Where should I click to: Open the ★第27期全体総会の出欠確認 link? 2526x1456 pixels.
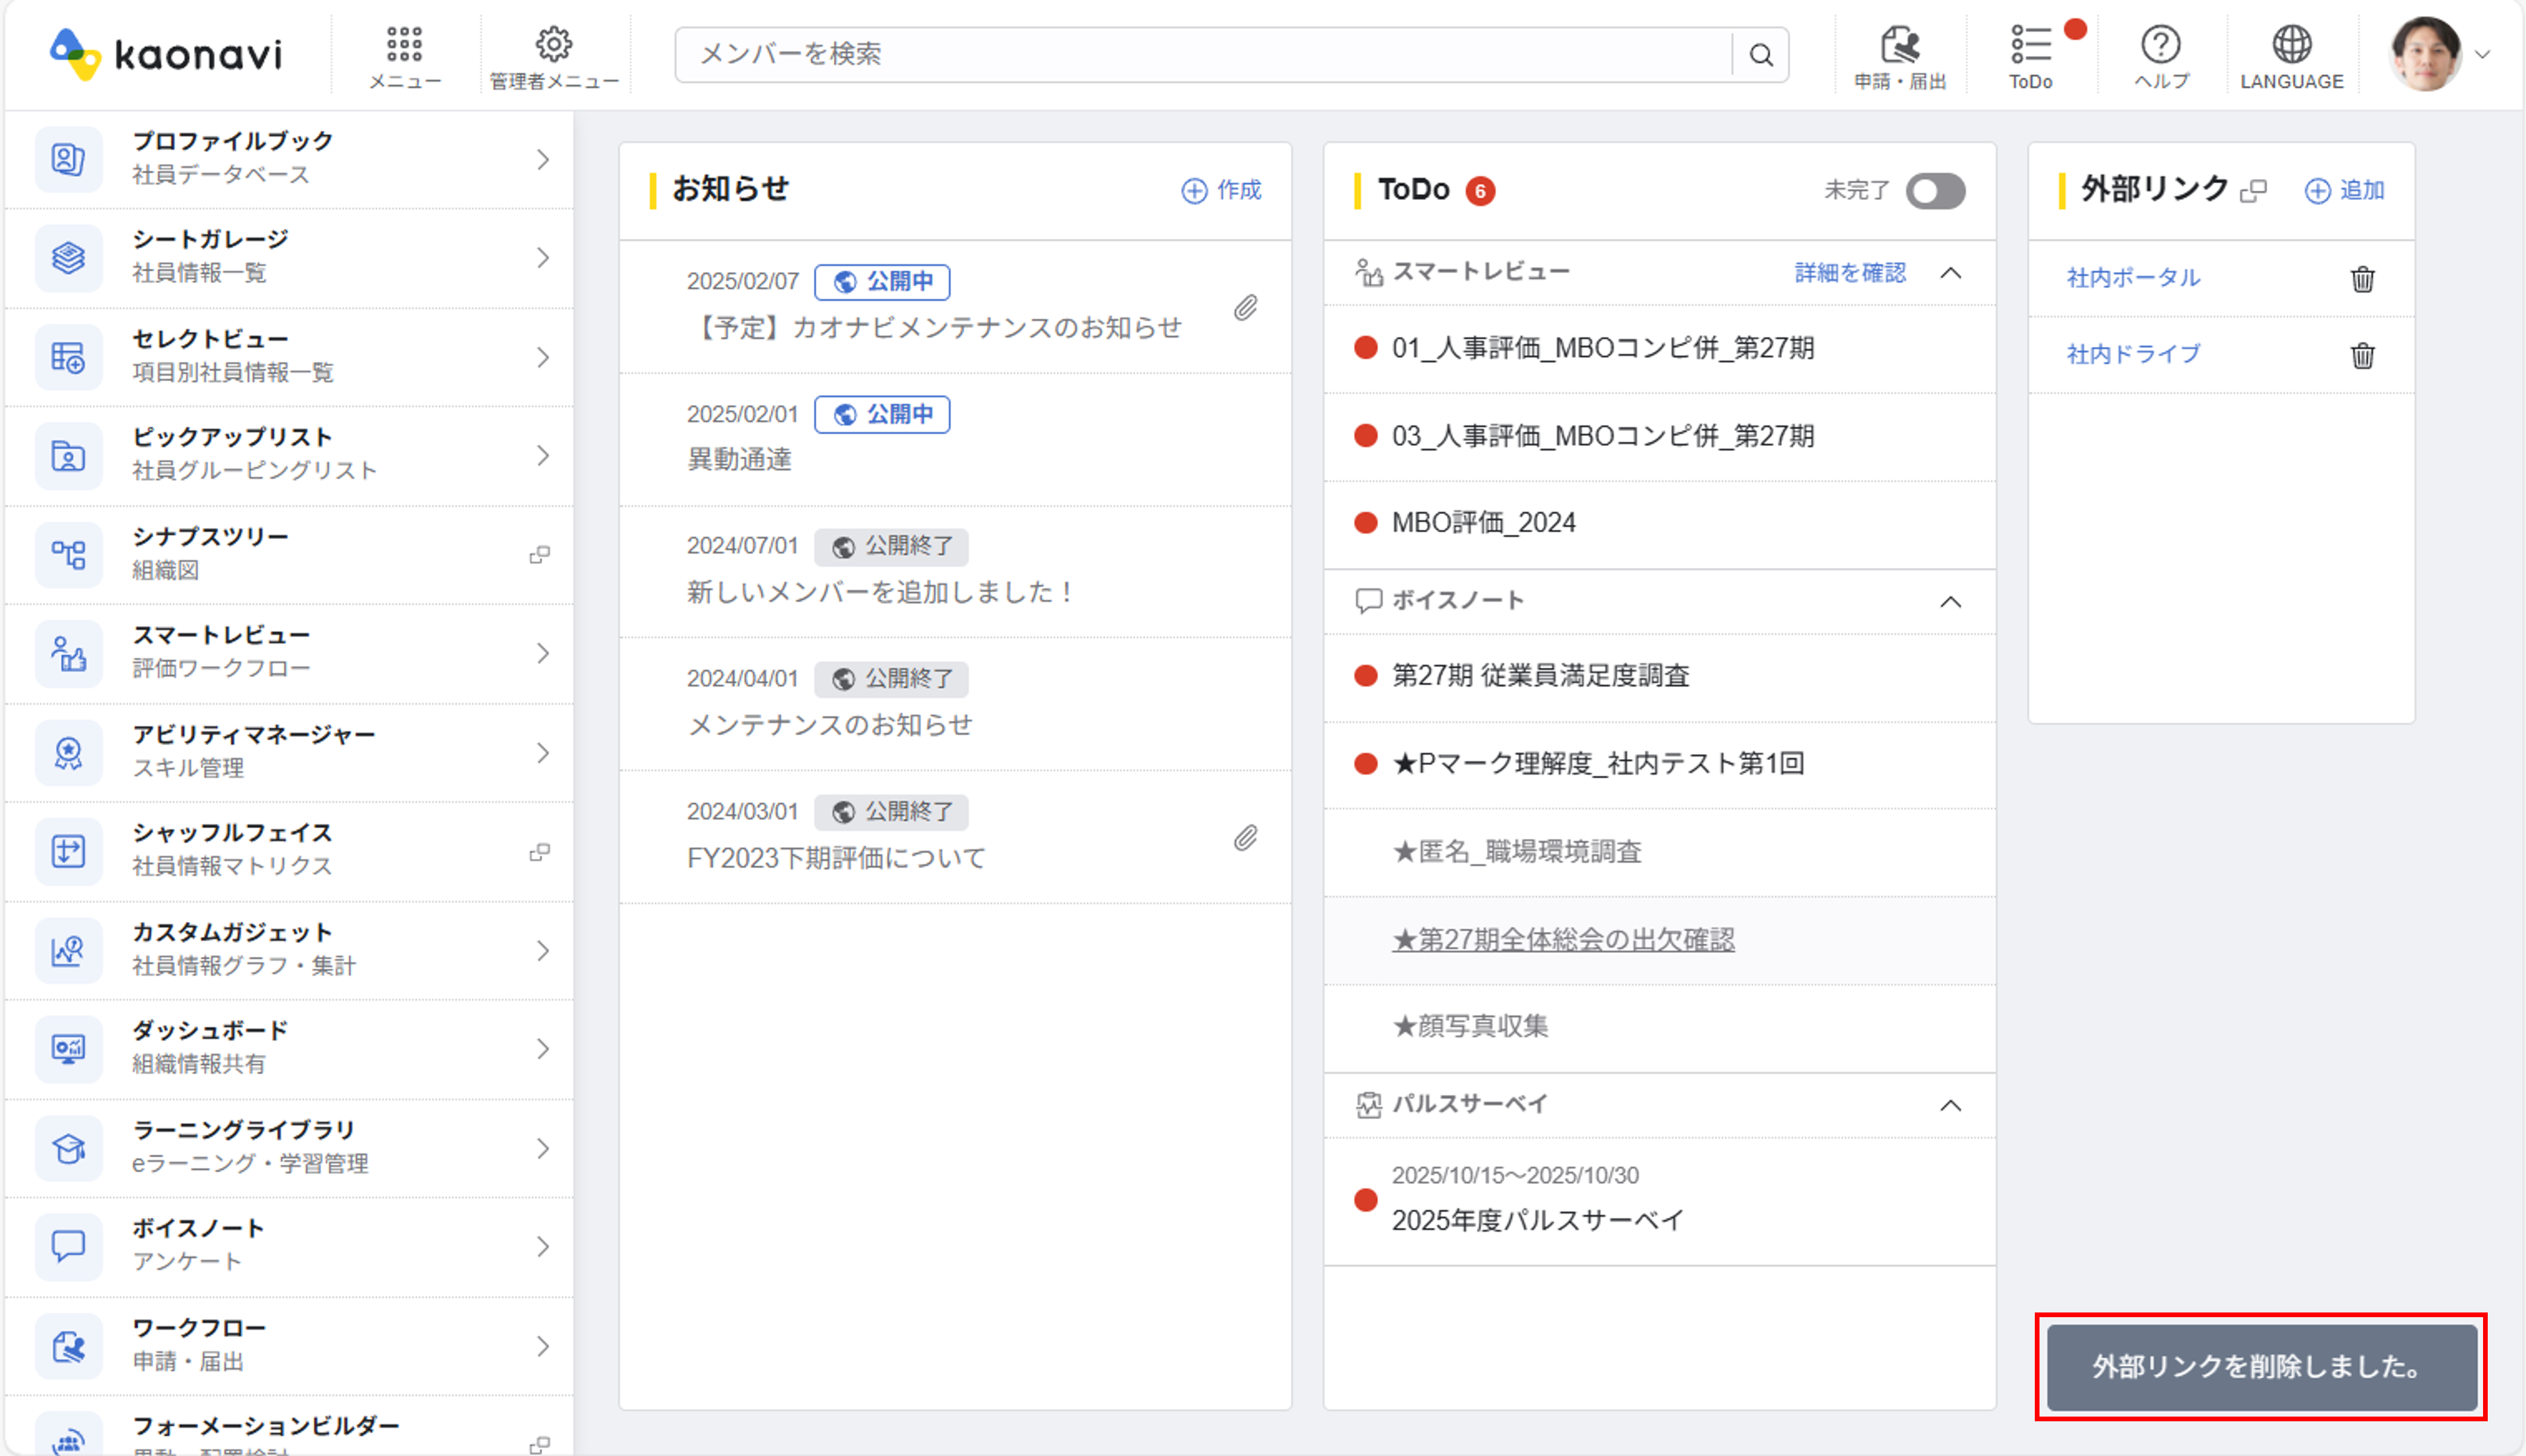1562,940
